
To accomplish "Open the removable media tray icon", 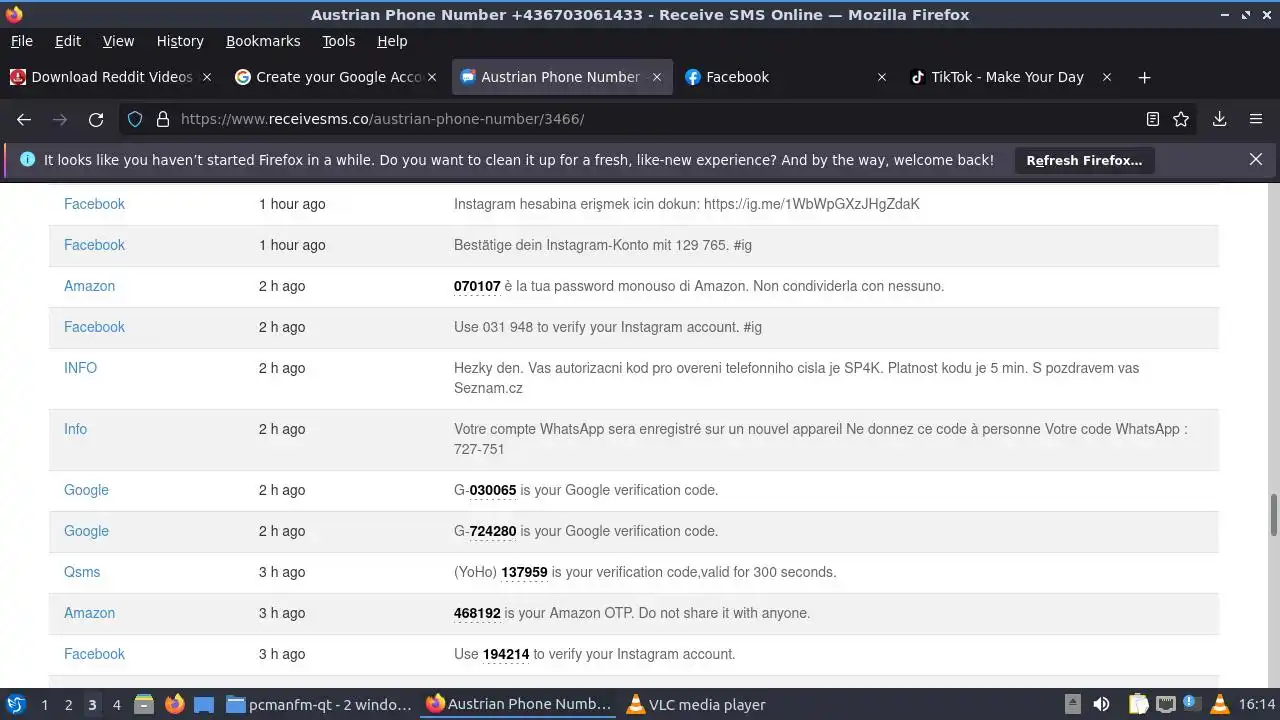I will 1072,704.
